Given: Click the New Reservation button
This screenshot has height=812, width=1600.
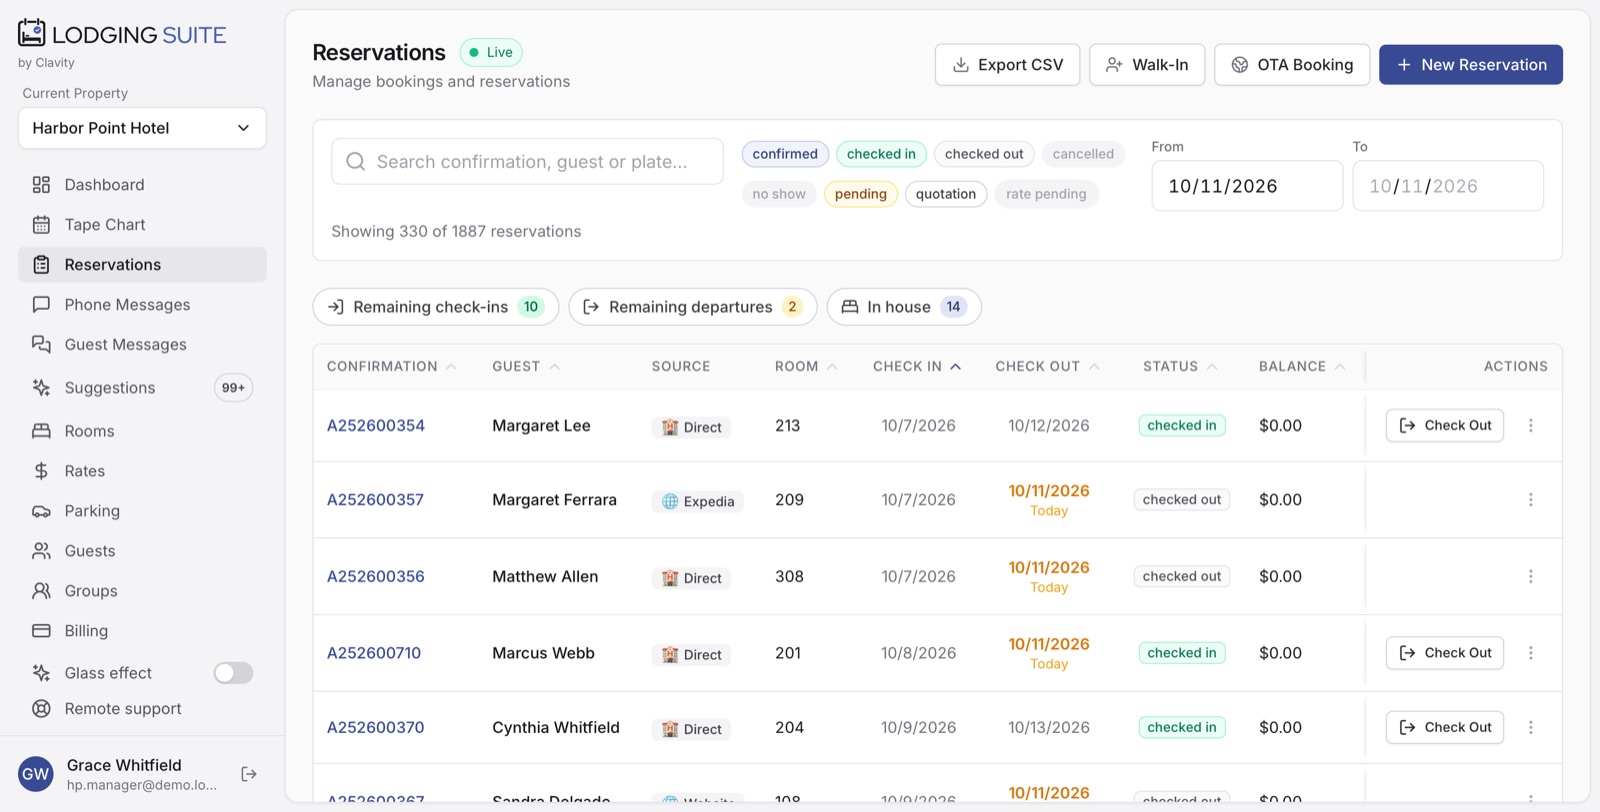Looking at the screenshot, I should point(1471,65).
